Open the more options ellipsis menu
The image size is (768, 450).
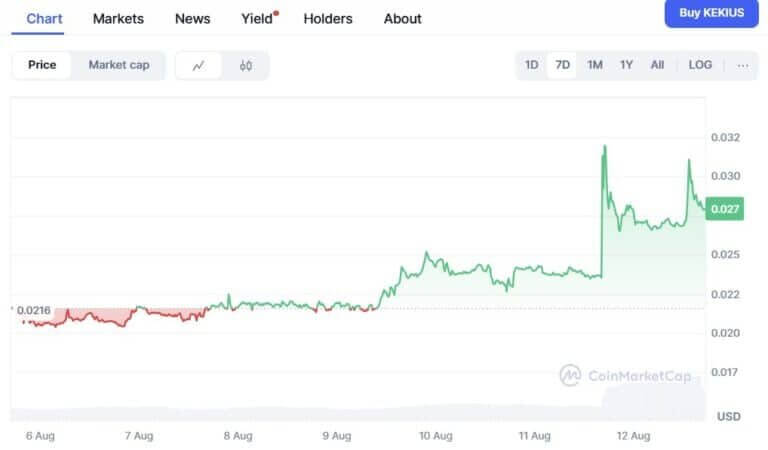(x=742, y=65)
